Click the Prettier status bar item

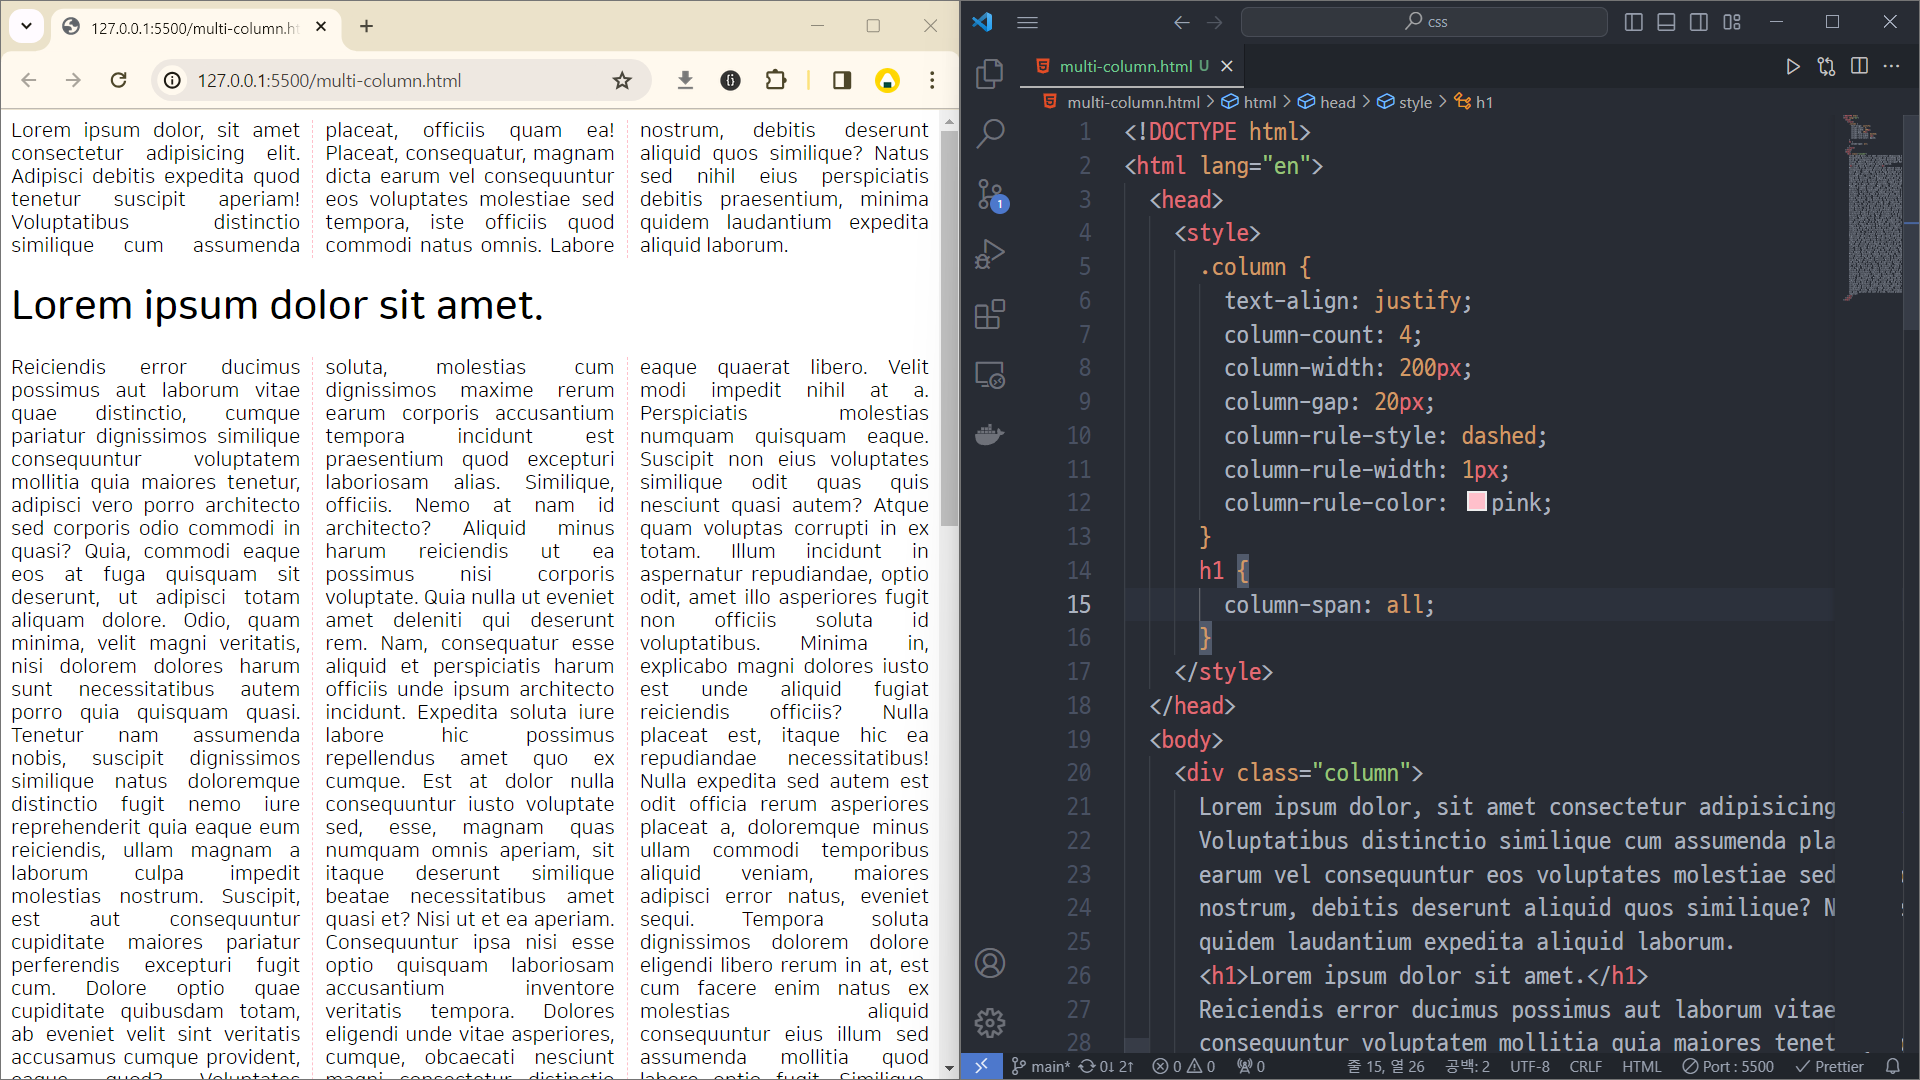1830,1066
